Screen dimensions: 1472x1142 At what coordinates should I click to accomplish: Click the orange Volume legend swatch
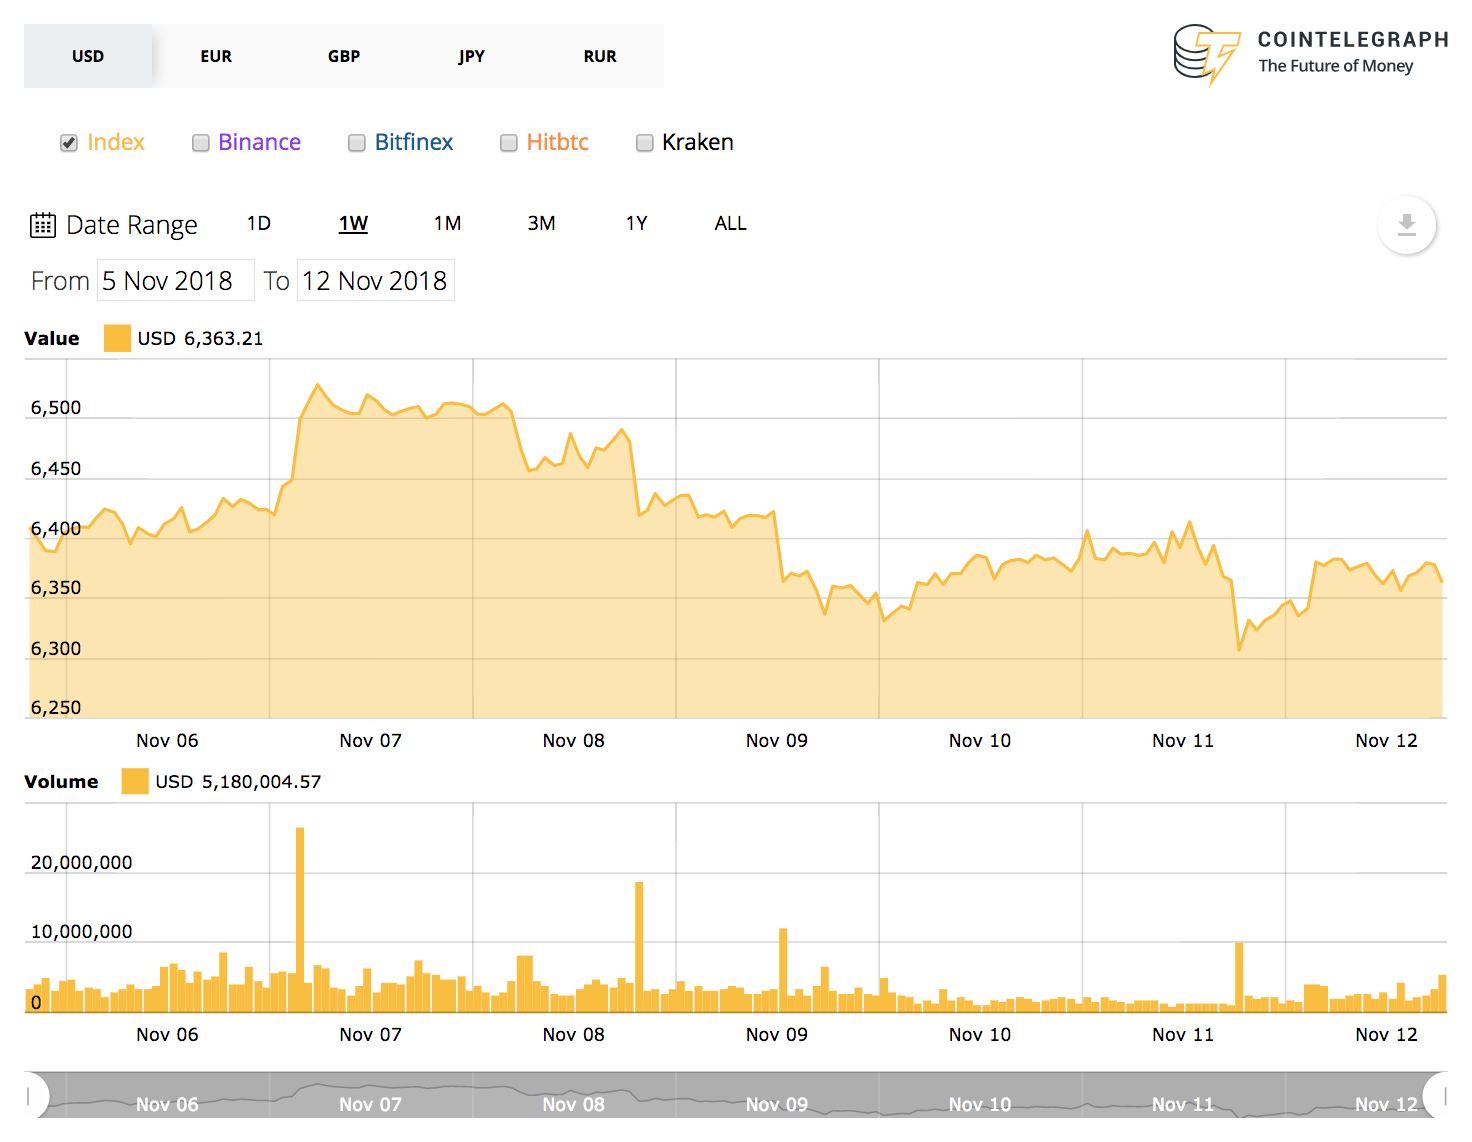tap(135, 781)
